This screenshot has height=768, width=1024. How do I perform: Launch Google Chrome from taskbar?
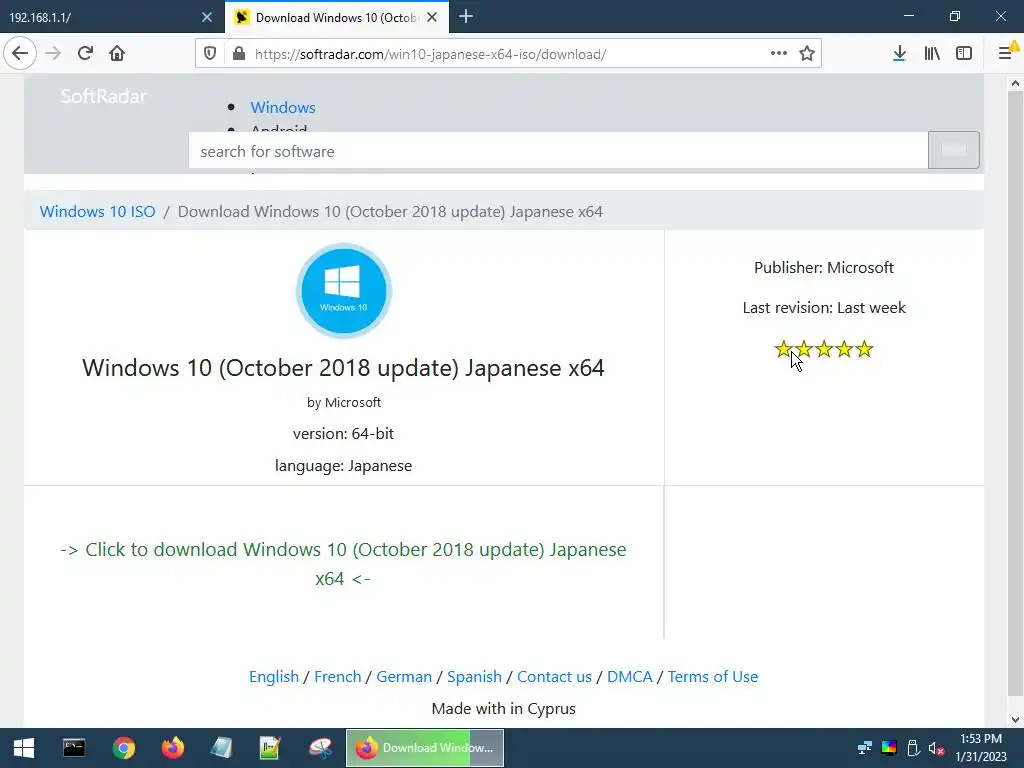coord(123,748)
